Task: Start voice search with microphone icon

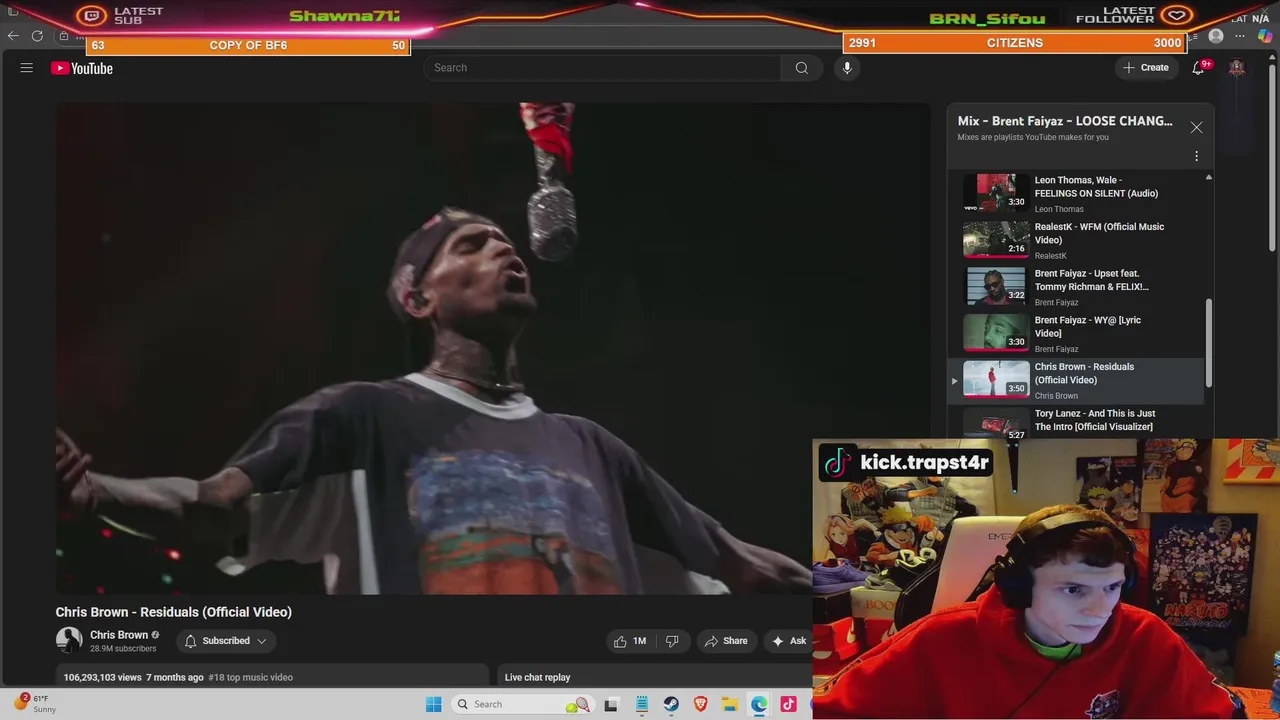Action: [847, 68]
